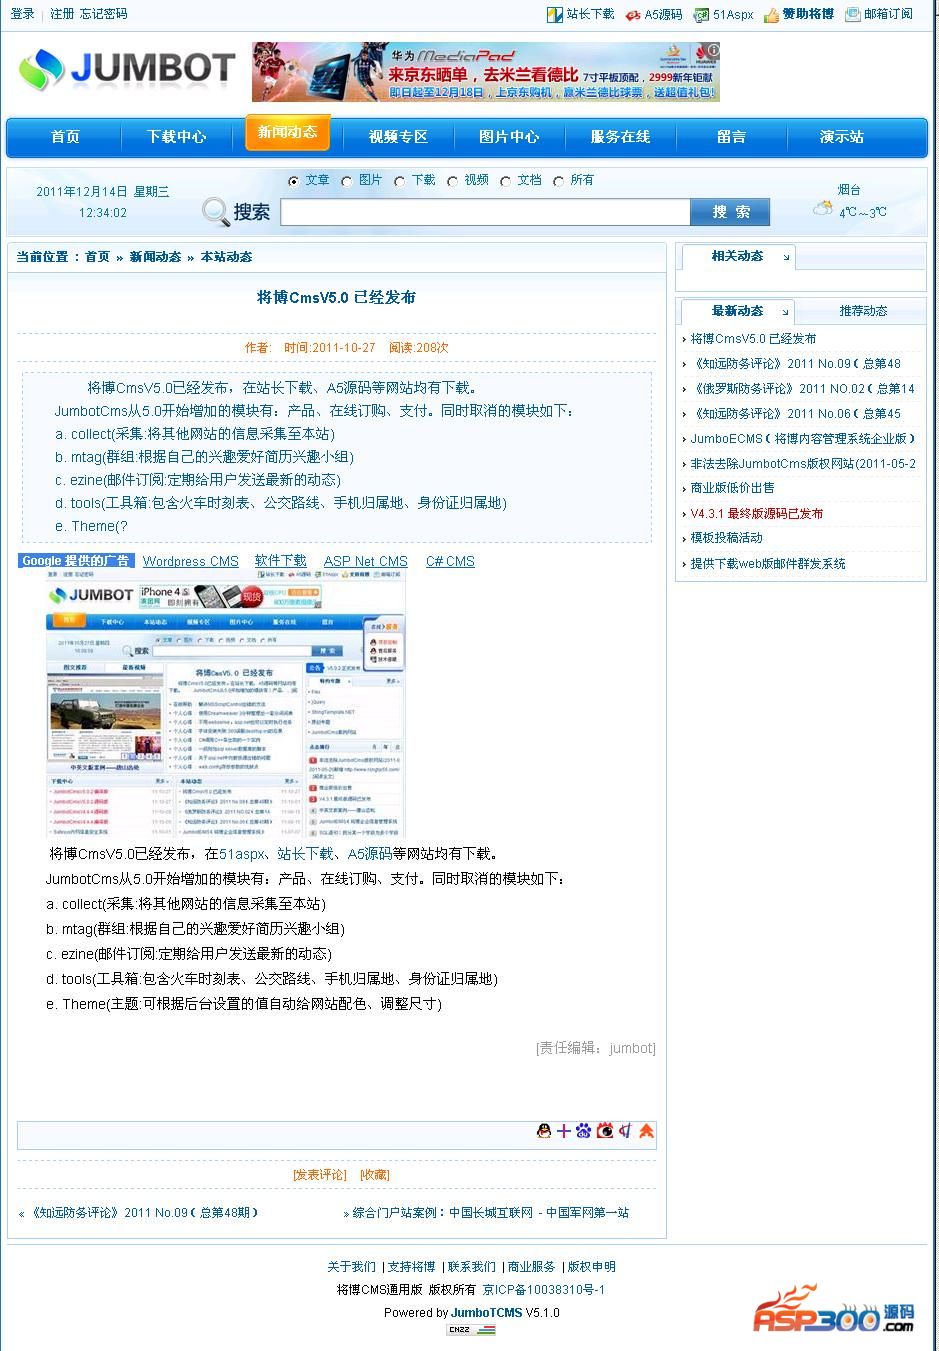This screenshot has width=939, height=1351.
Task: Open the 演示站 navigation menu item
Action: [x=842, y=137]
